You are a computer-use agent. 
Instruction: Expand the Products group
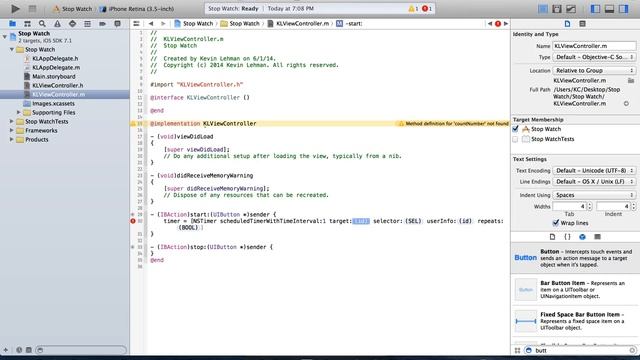[12, 139]
